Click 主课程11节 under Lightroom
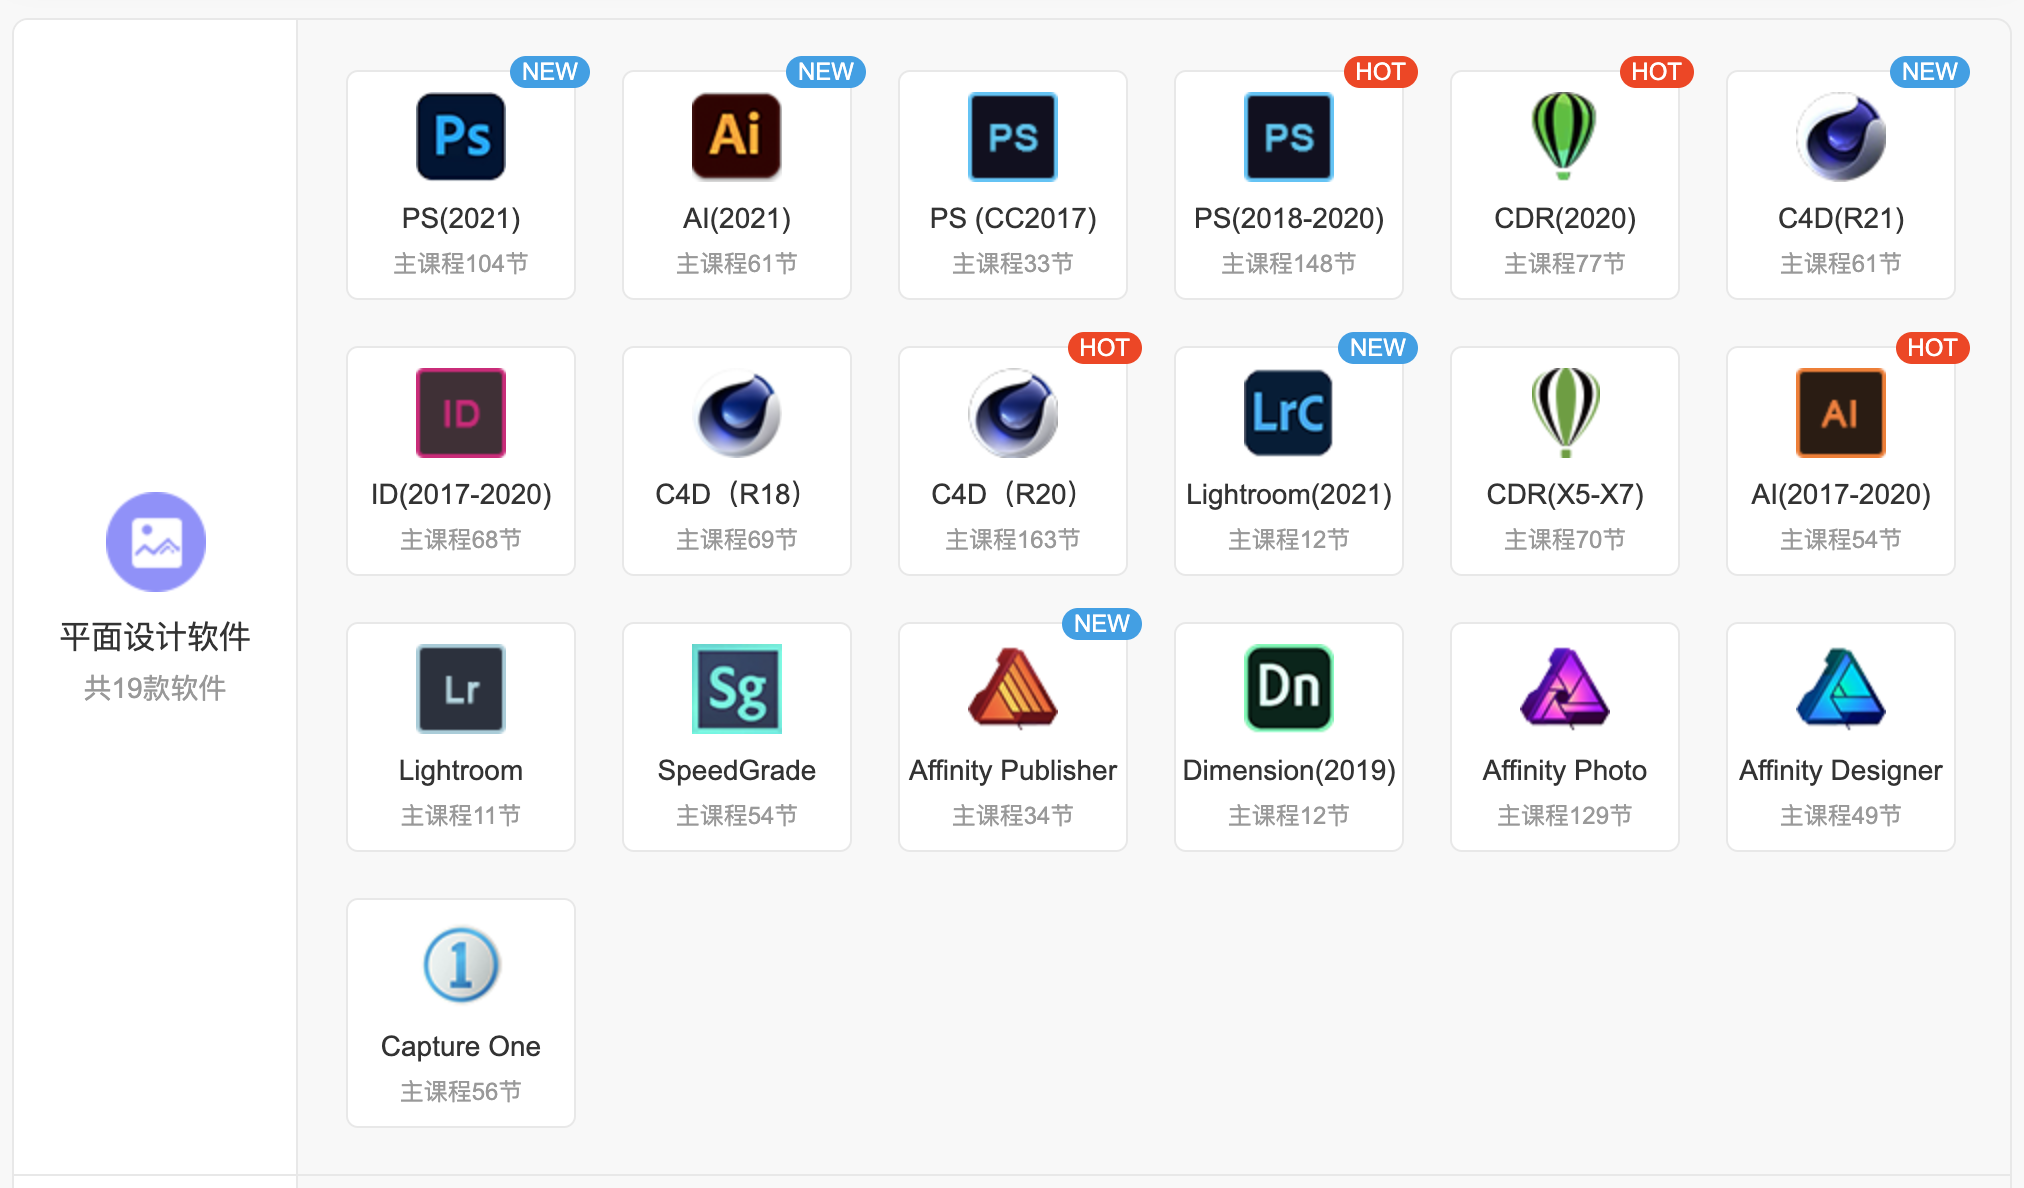 tap(461, 816)
